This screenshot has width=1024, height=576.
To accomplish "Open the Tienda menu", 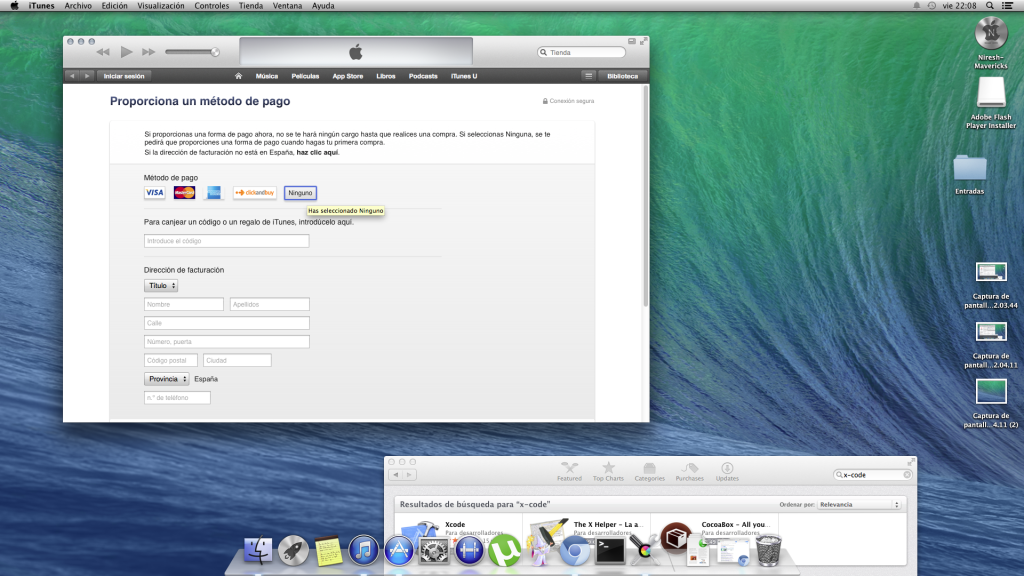I will click(x=251, y=6).
